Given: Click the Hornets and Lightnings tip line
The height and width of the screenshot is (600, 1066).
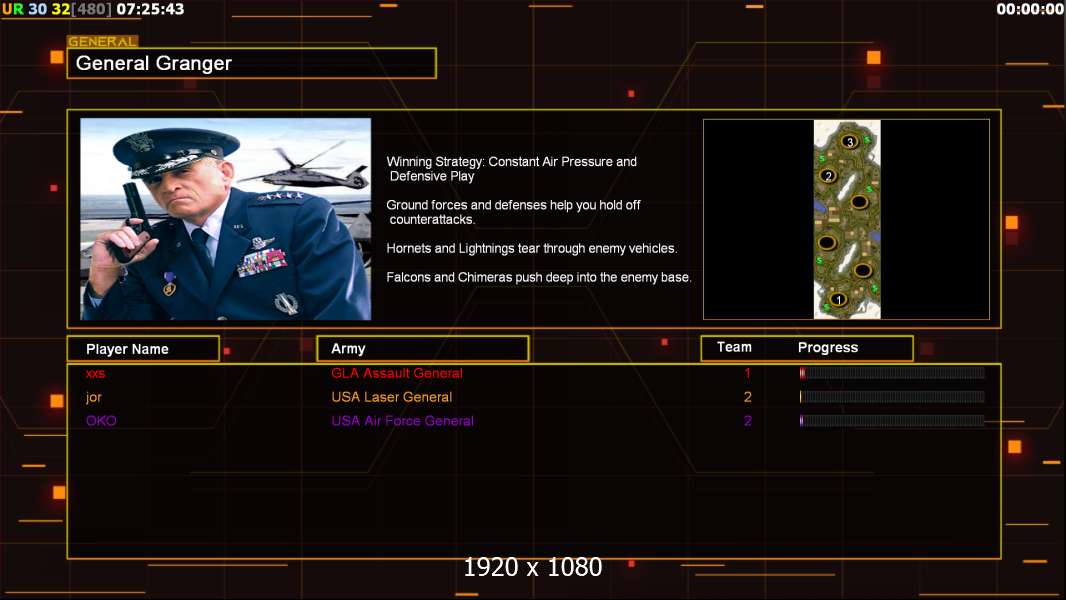Looking at the screenshot, I should point(532,248).
